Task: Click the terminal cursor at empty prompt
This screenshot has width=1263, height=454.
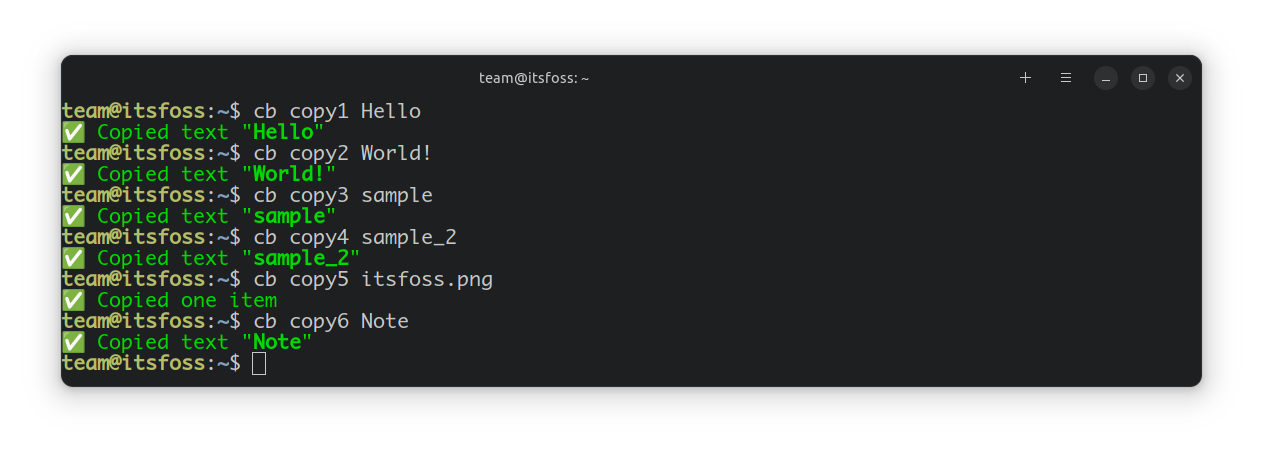Action: point(259,363)
